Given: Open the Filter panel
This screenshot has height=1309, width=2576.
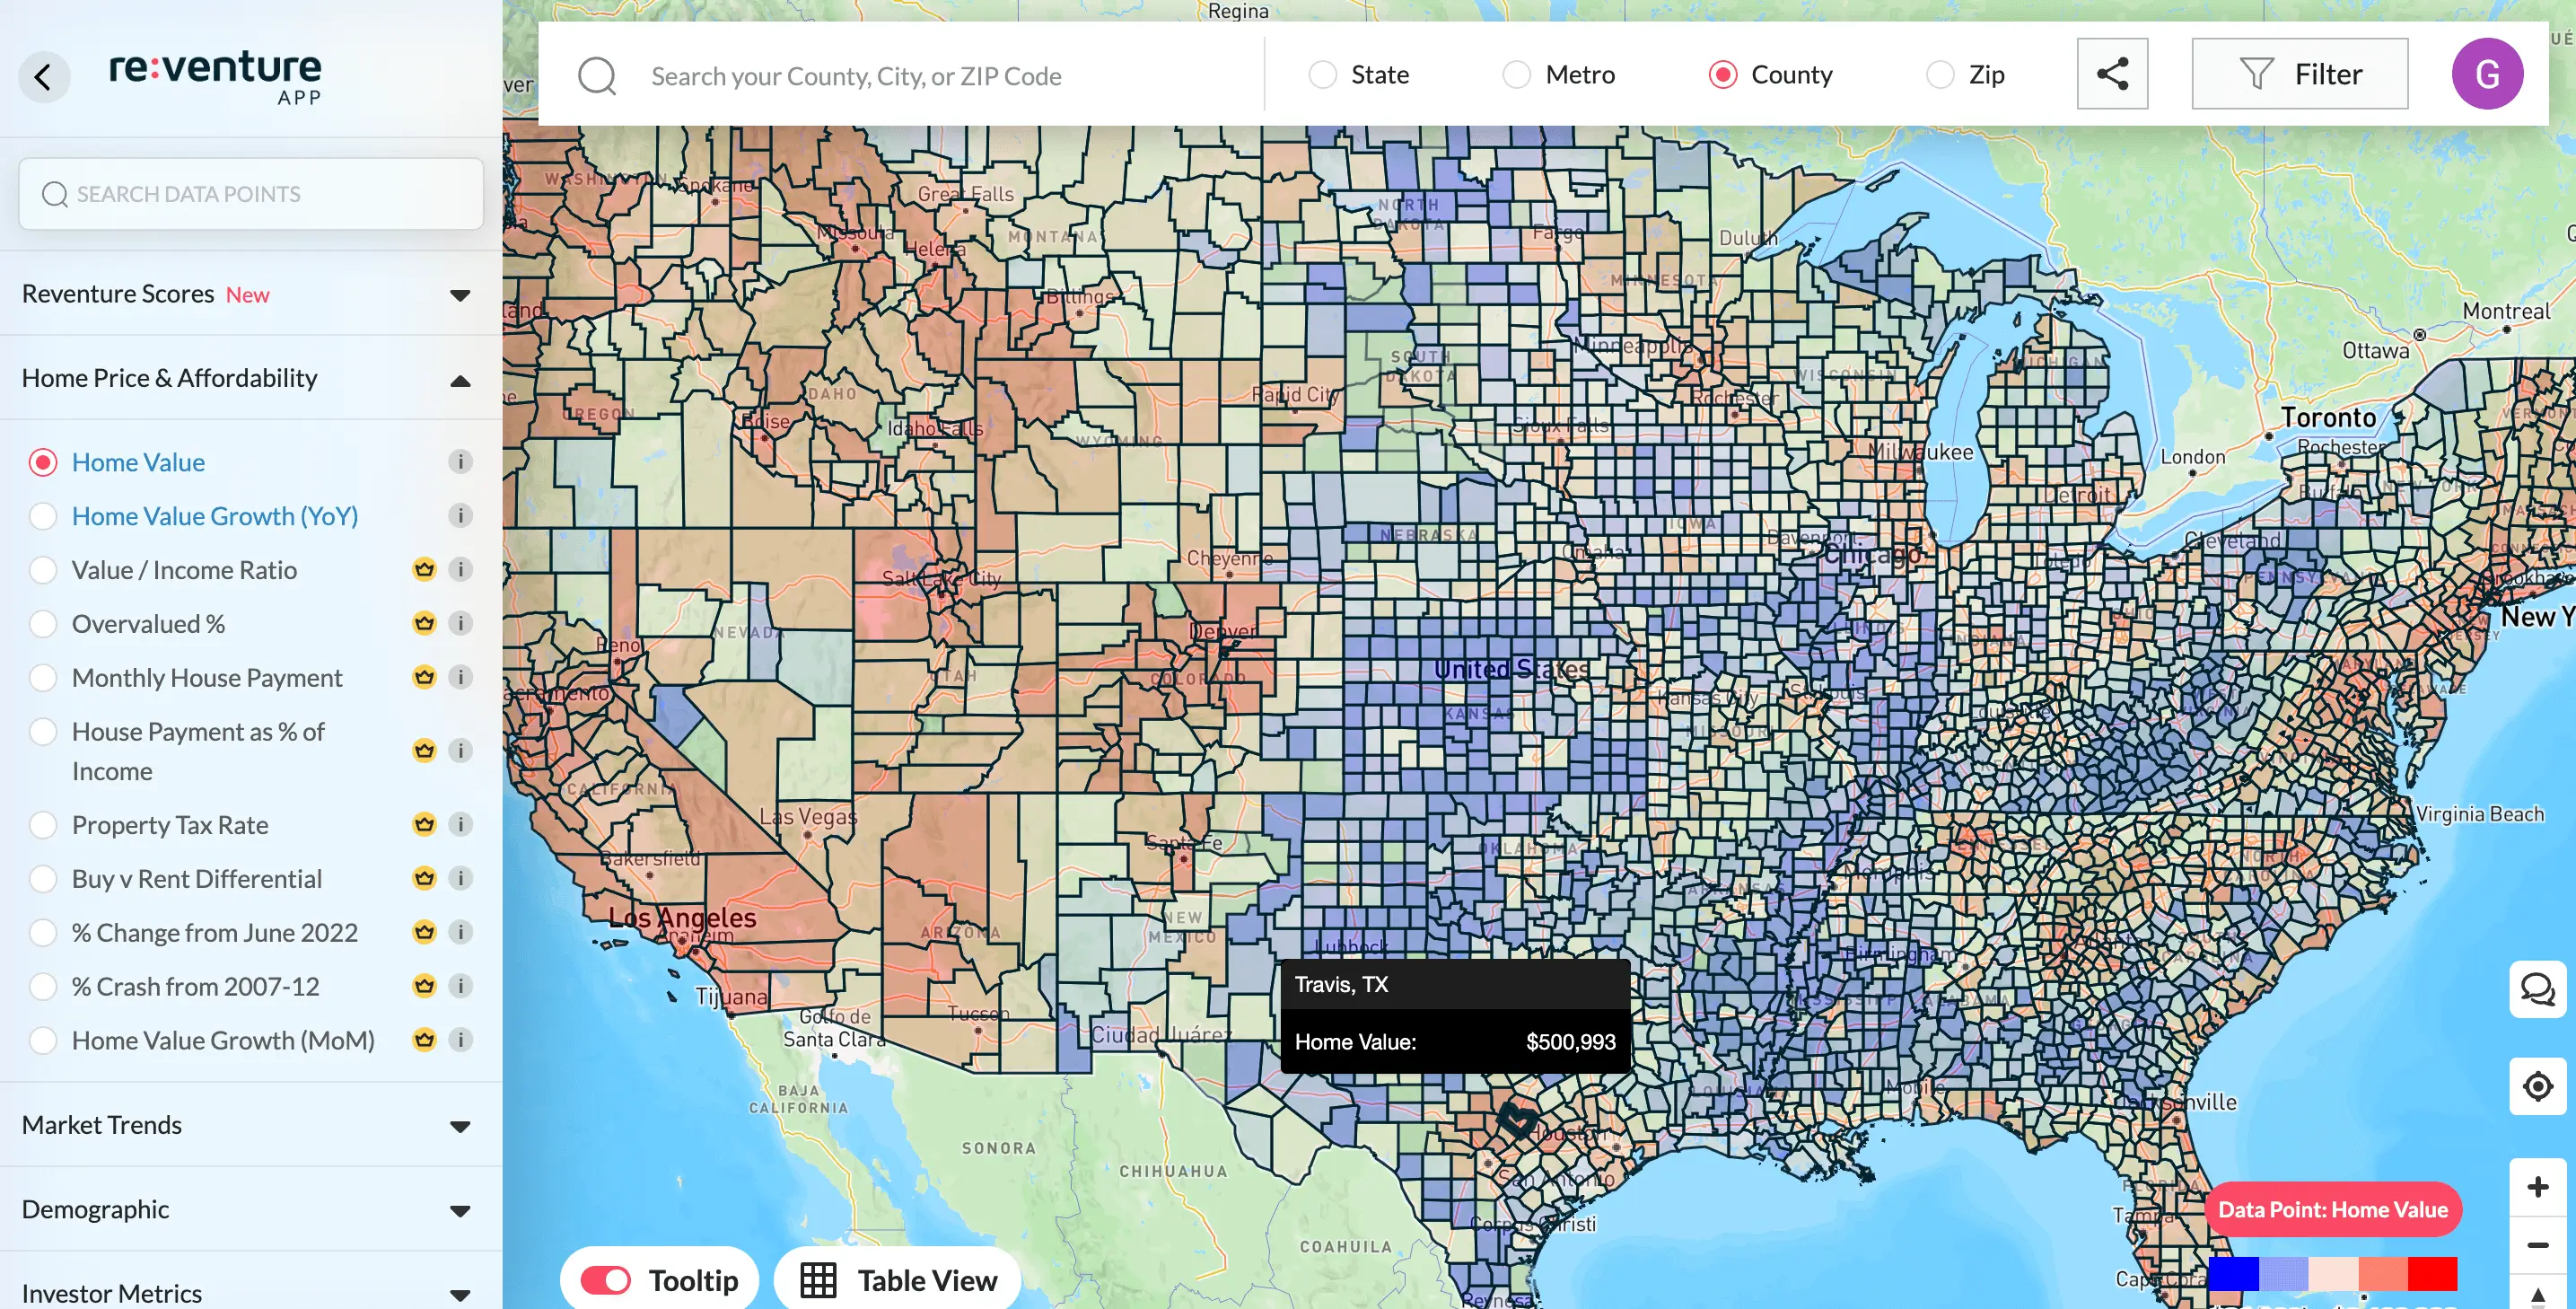Looking at the screenshot, I should pos(2299,74).
